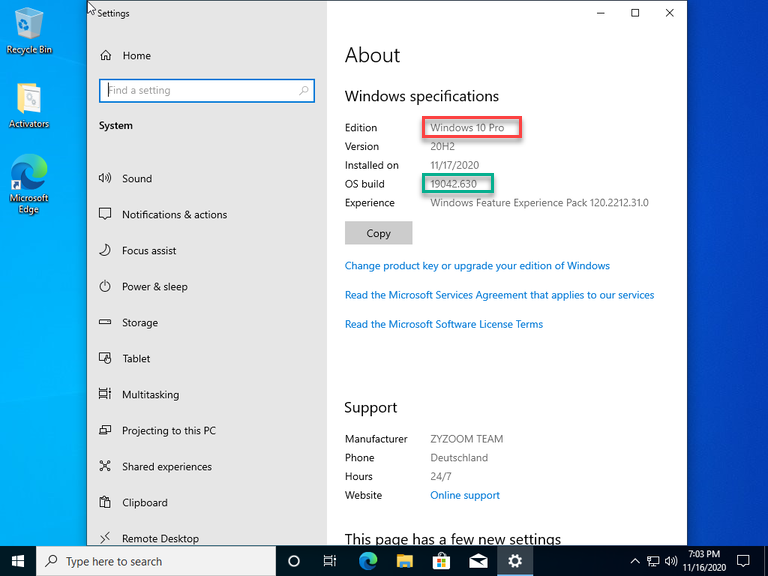Click Cortana circle on taskbar

(293, 561)
